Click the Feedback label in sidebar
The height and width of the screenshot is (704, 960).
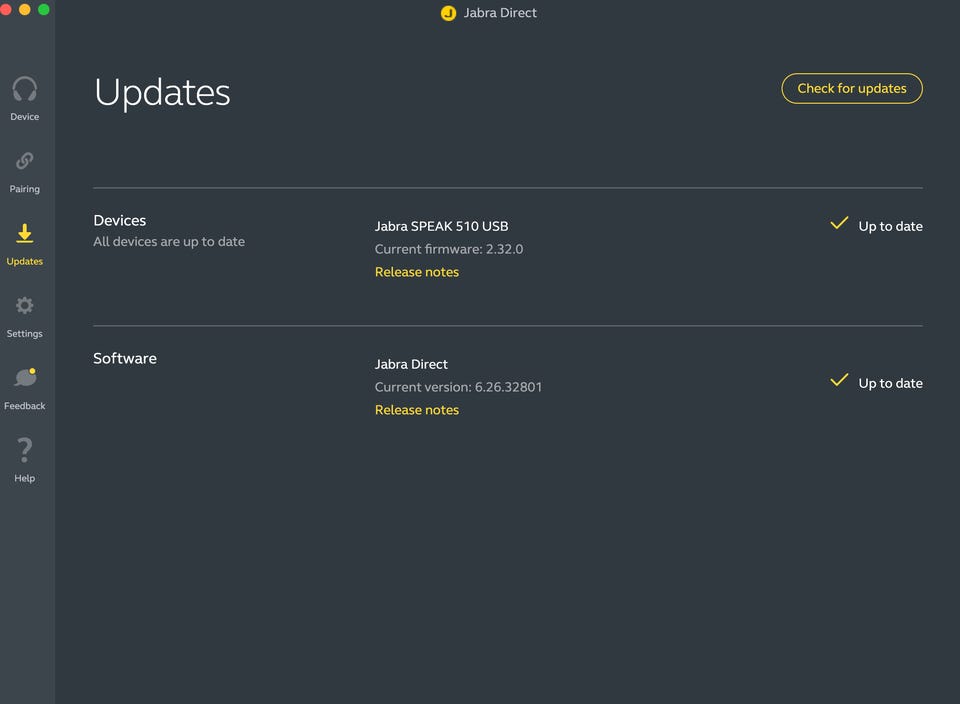coord(24,405)
